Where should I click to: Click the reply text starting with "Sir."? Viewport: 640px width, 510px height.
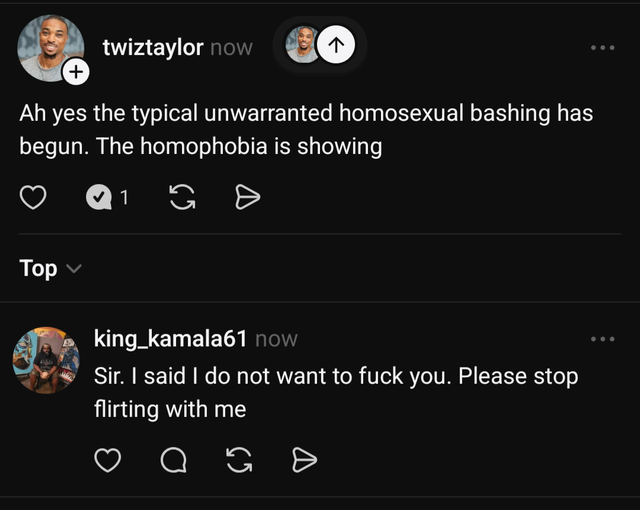coord(335,393)
